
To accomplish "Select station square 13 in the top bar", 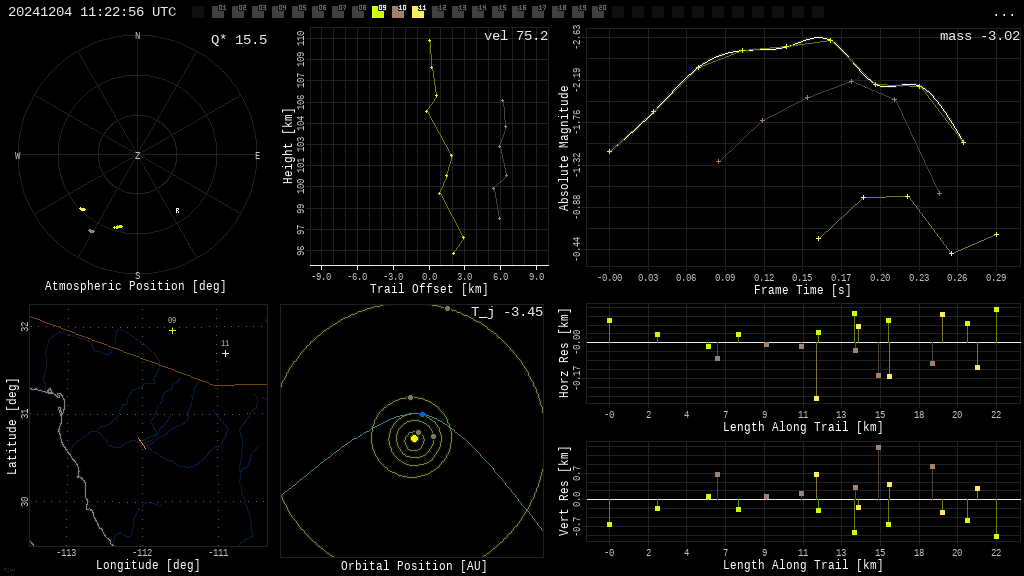I will click(x=457, y=12).
